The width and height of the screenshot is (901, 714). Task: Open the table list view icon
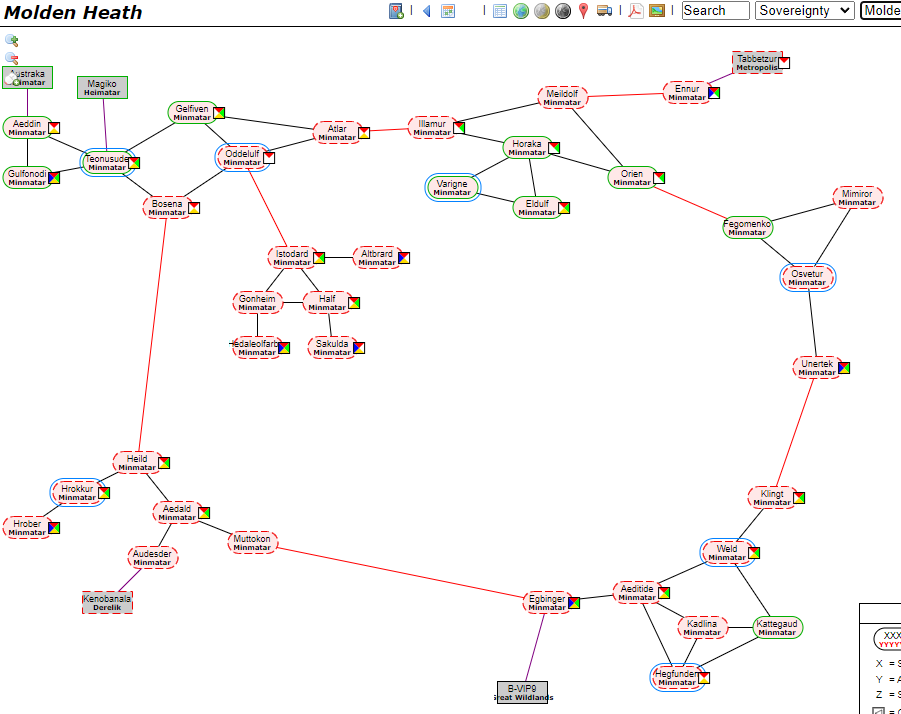[x=500, y=11]
